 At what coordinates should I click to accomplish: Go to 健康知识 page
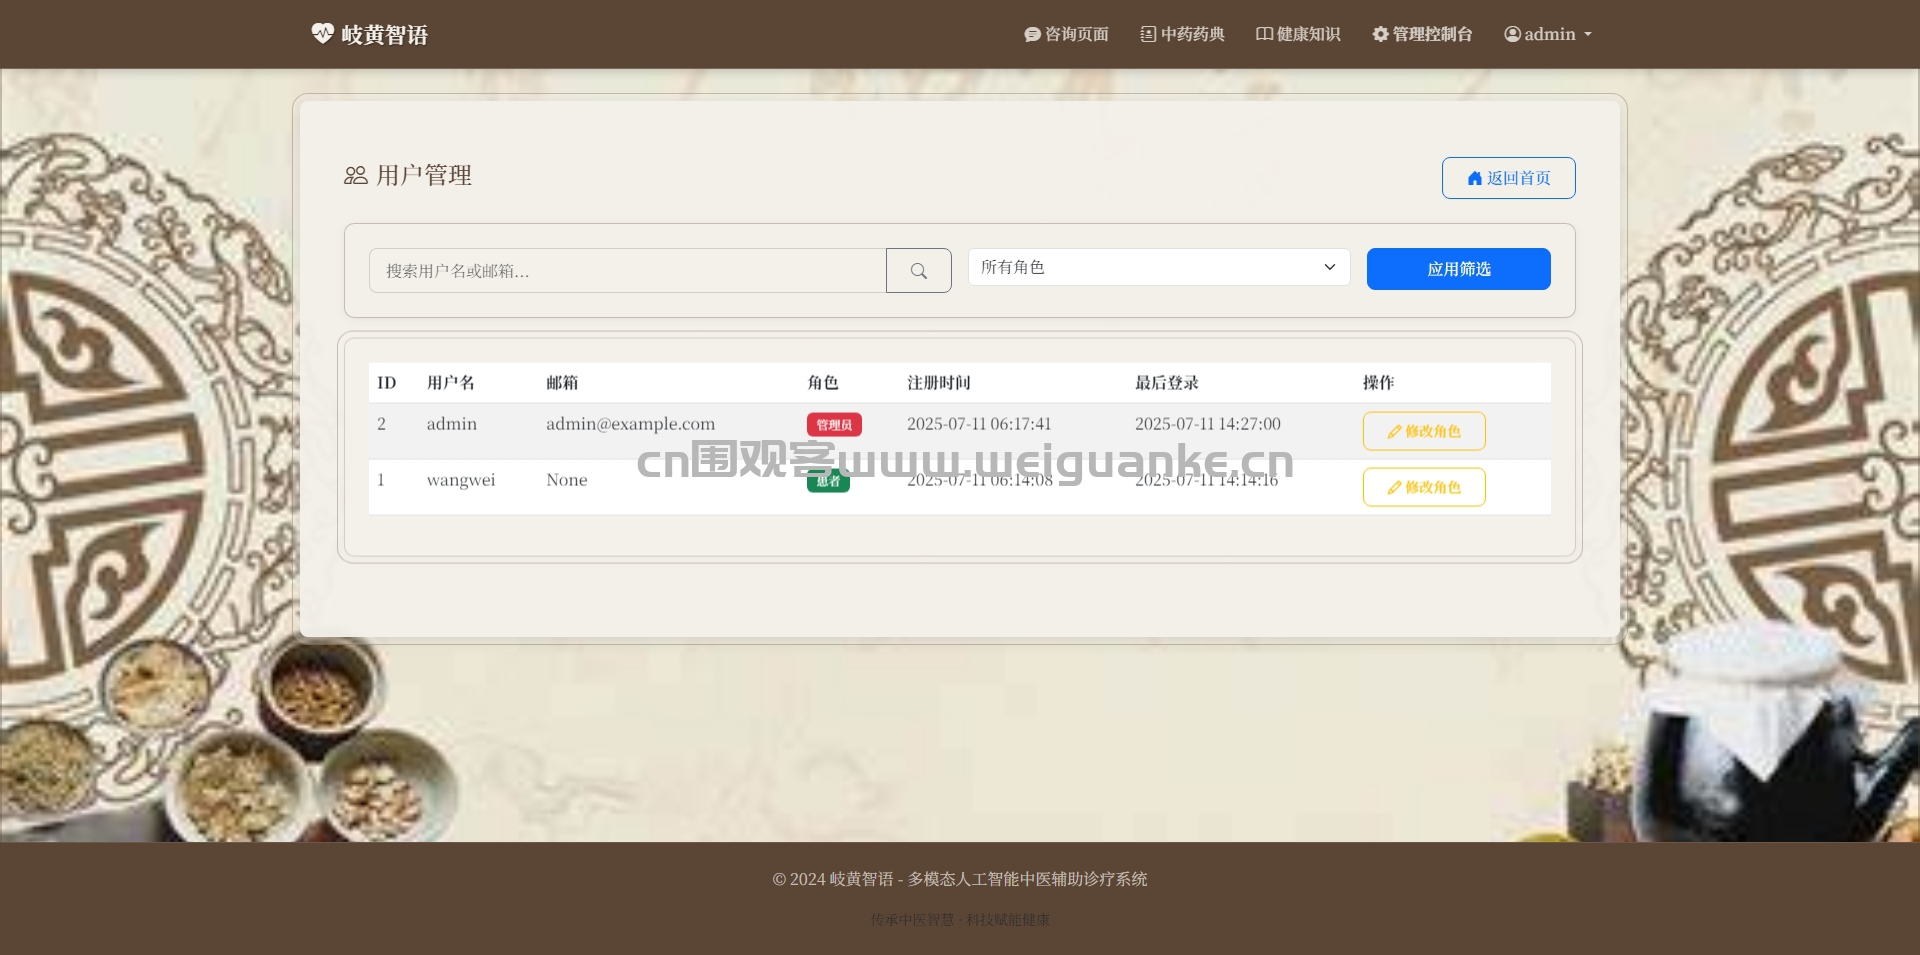(1298, 34)
